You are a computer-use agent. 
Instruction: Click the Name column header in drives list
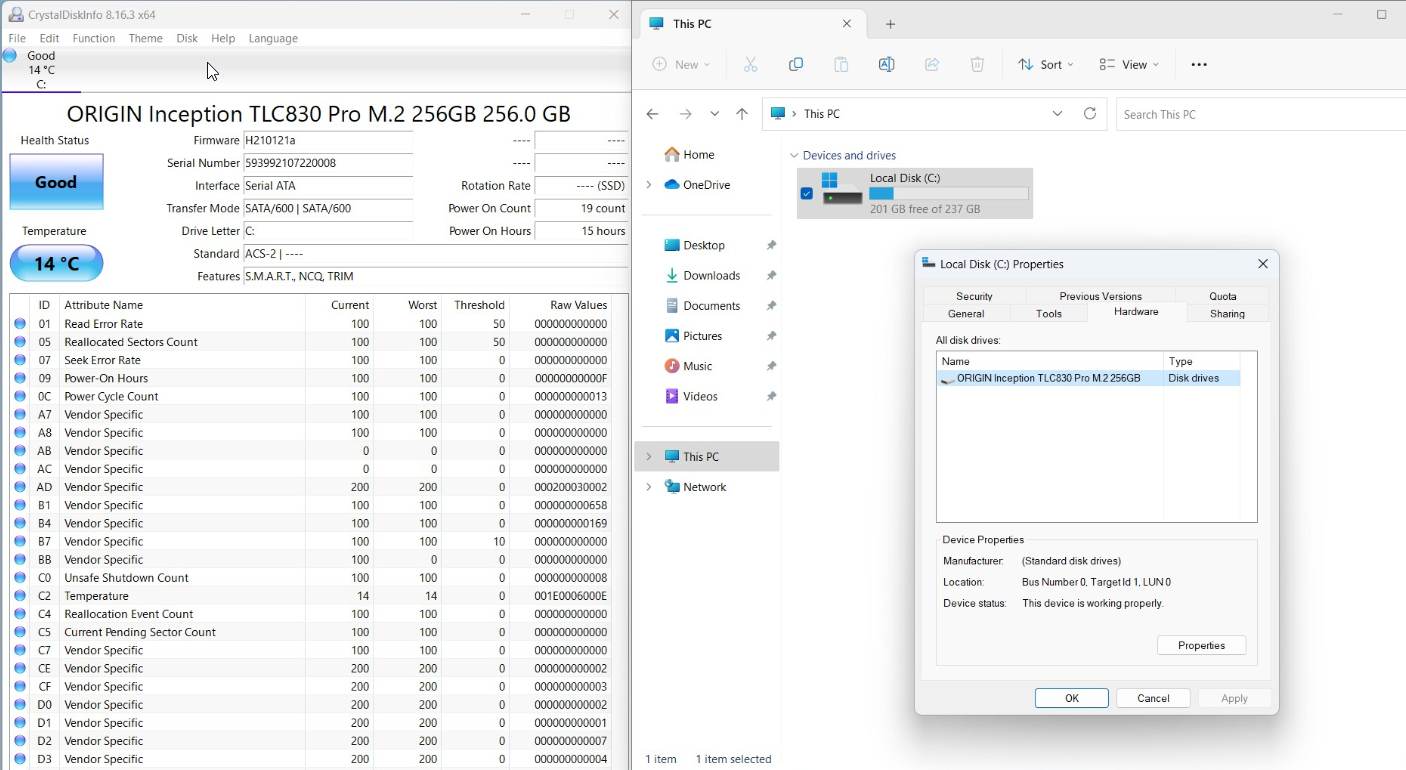1050,361
